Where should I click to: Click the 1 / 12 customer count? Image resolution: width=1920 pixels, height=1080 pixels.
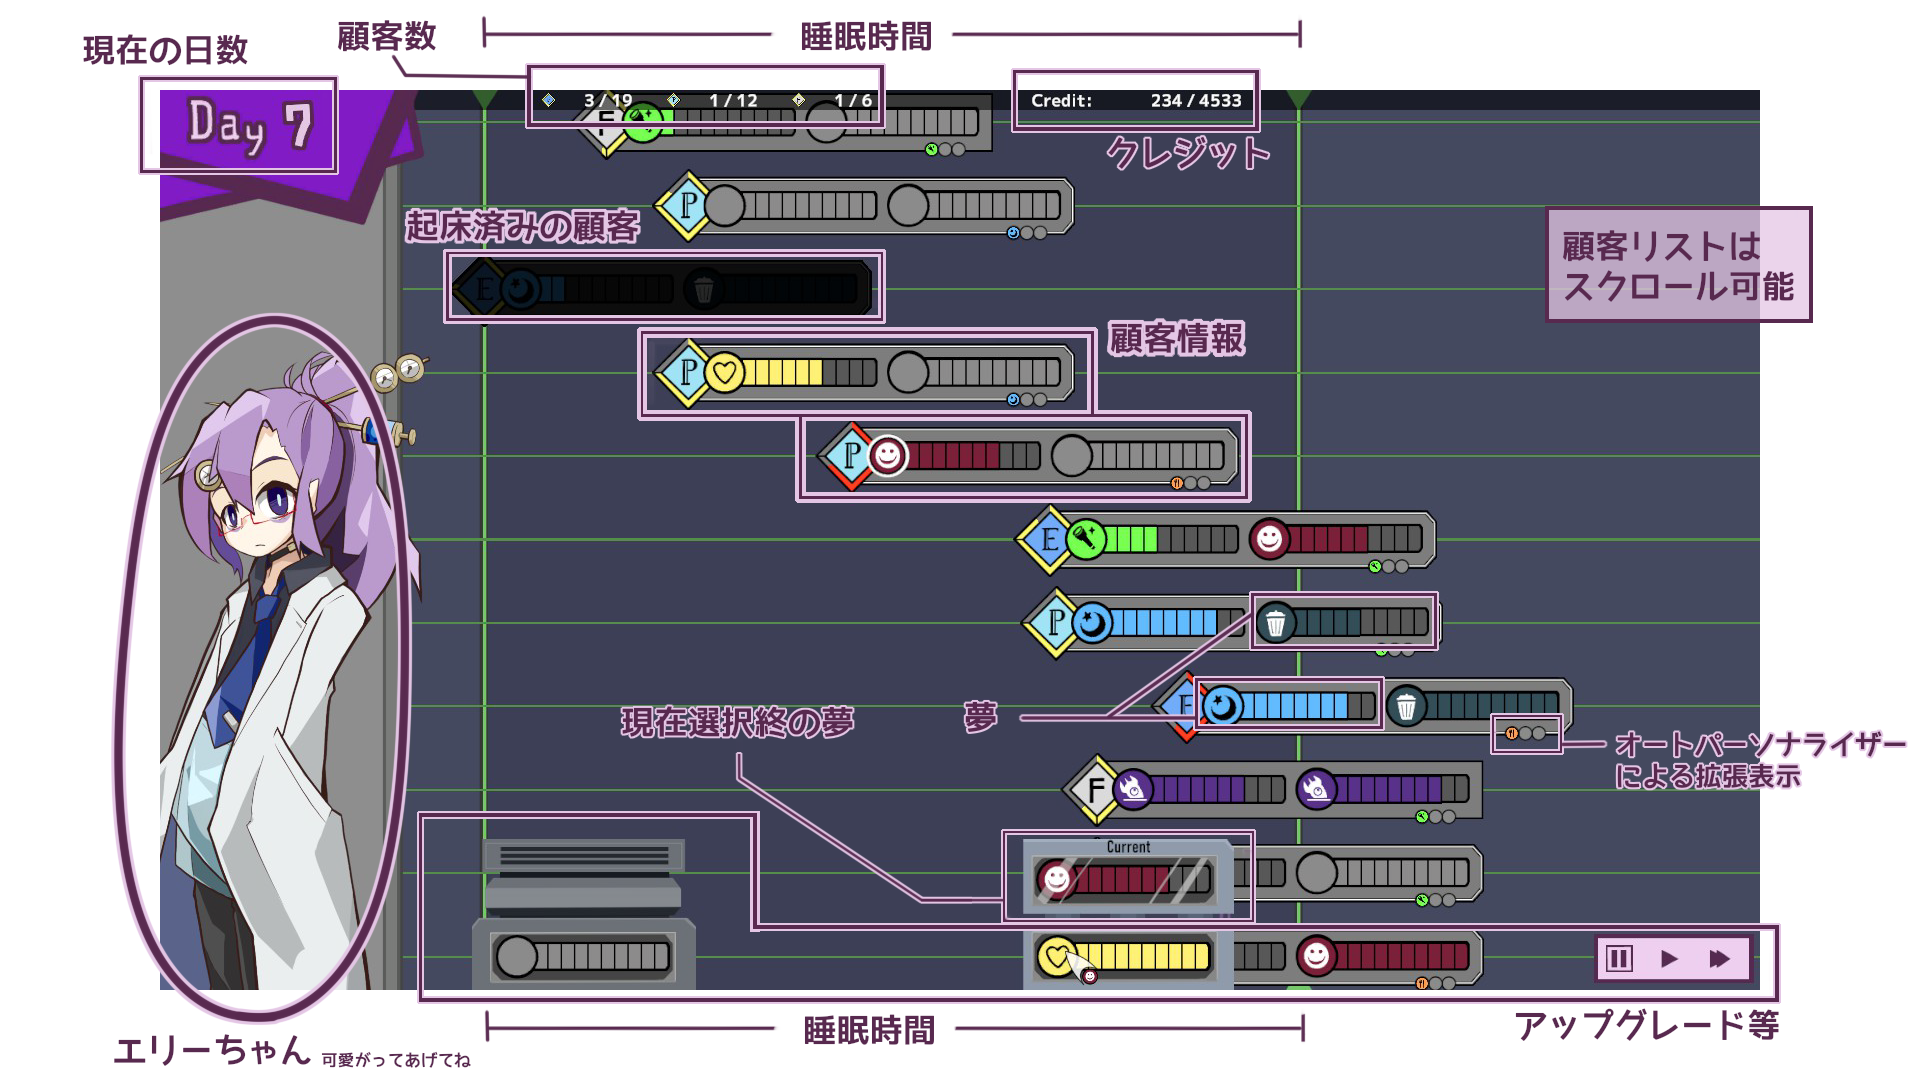pos(733,101)
